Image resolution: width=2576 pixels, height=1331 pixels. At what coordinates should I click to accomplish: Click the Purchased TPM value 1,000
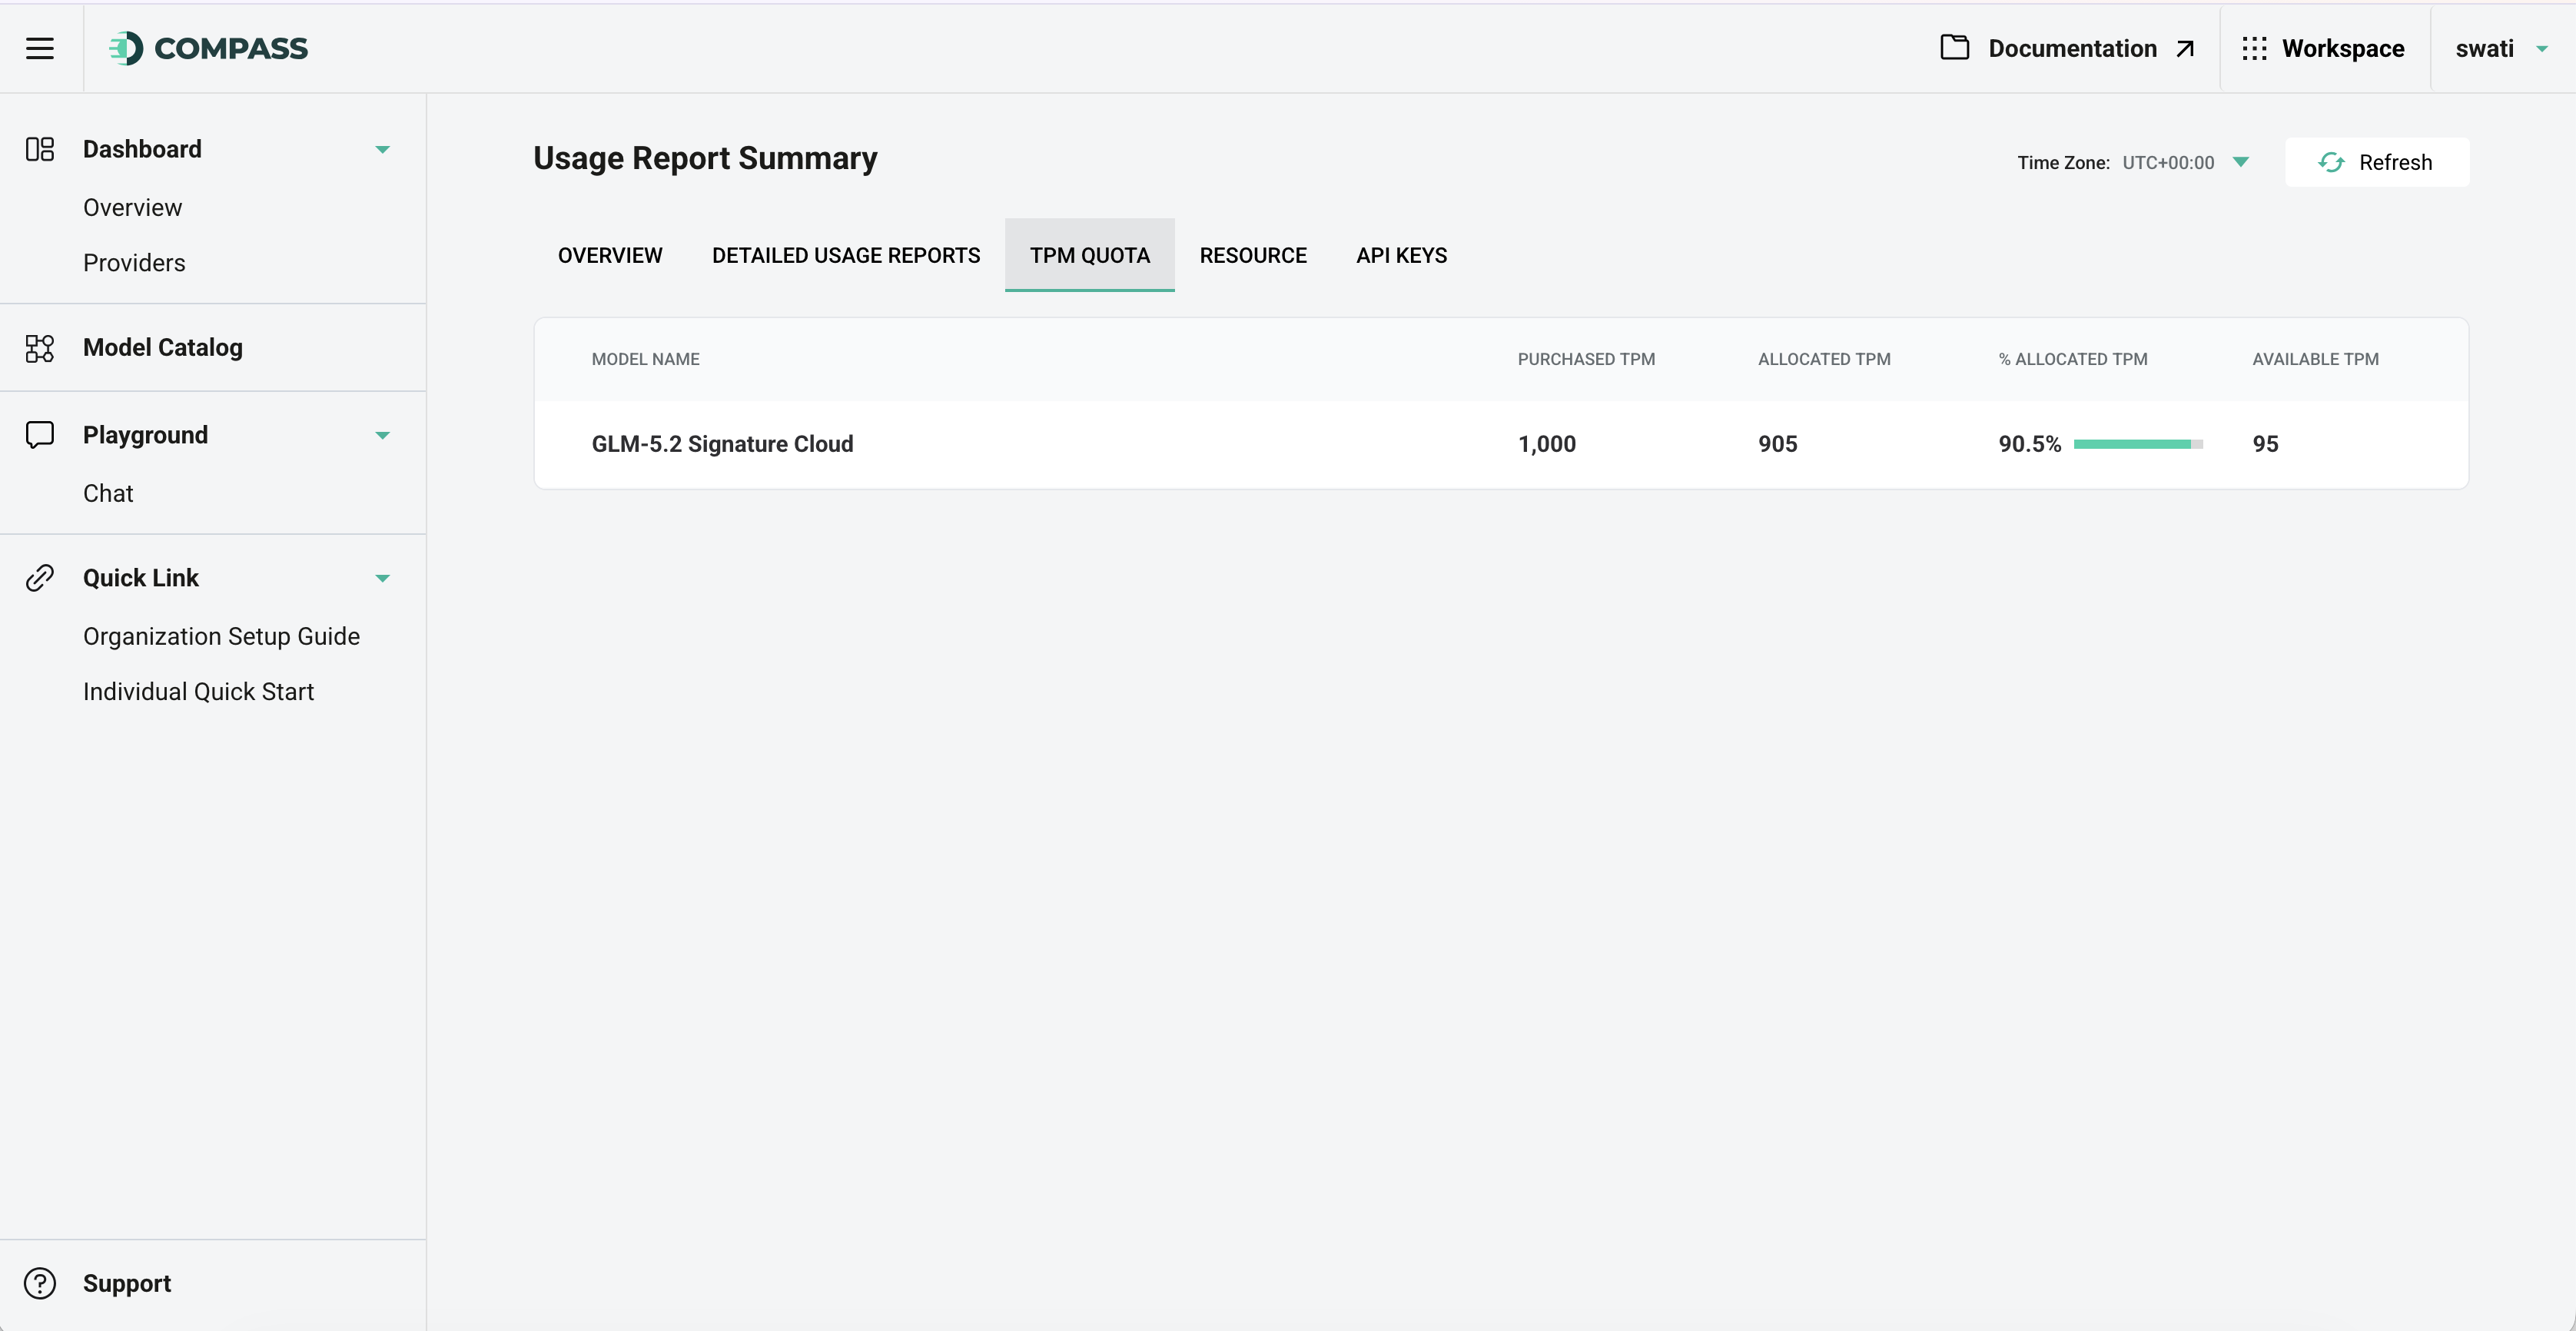[x=1546, y=444]
